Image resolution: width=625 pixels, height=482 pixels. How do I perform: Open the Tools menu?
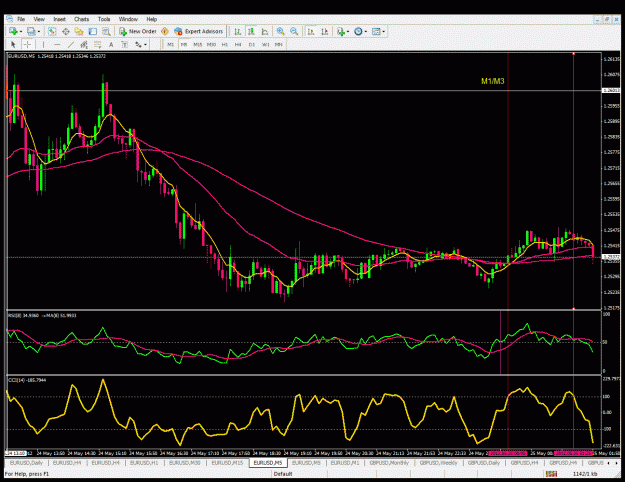[104, 19]
